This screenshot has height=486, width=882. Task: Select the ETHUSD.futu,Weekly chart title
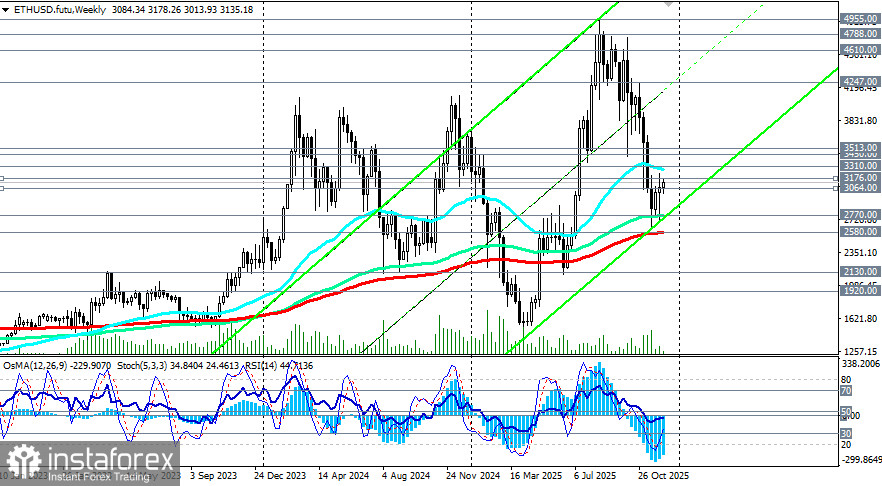coord(60,10)
